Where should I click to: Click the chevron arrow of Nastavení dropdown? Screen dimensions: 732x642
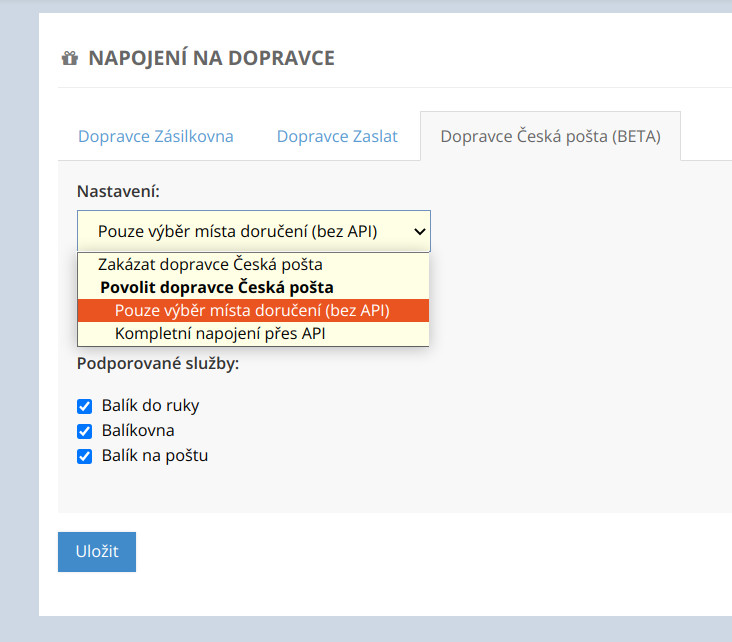click(x=418, y=231)
